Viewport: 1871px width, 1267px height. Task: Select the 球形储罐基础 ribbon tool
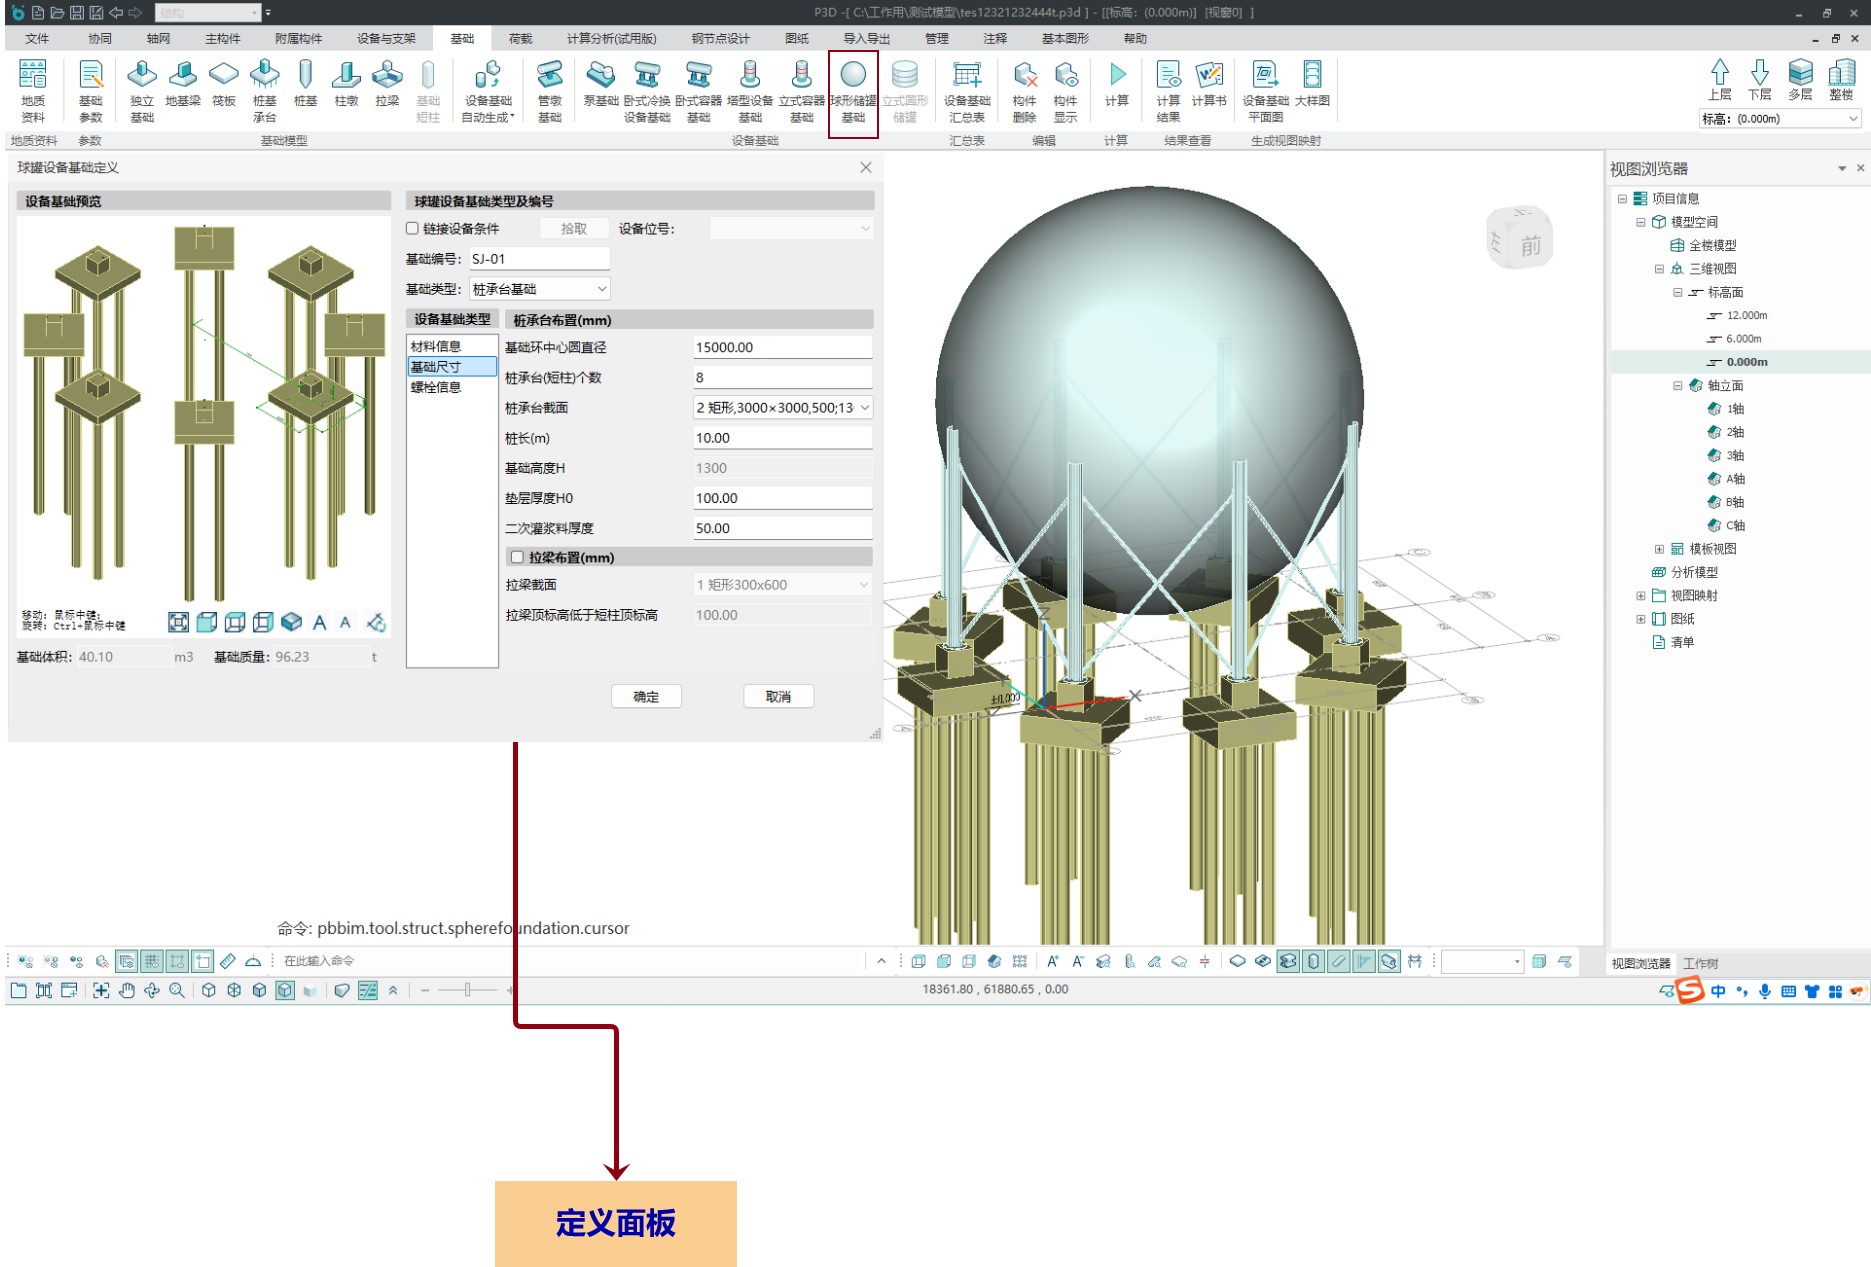pyautogui.click(x=853, y=90)
